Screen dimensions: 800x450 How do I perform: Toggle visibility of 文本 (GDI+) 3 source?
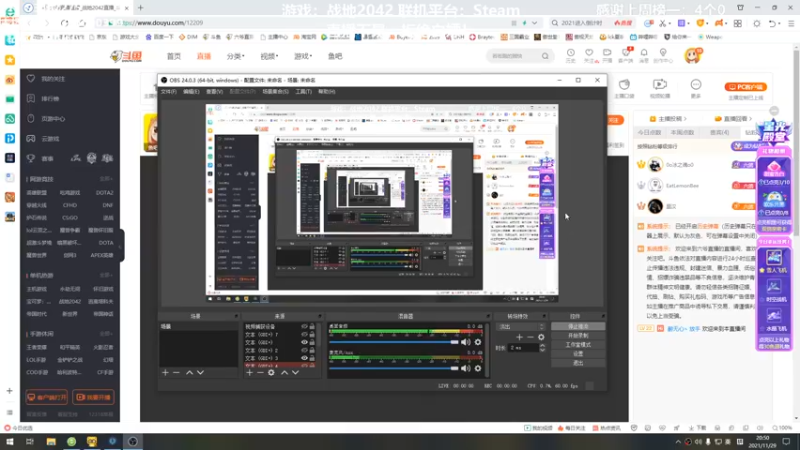click(x=305, y=358)
